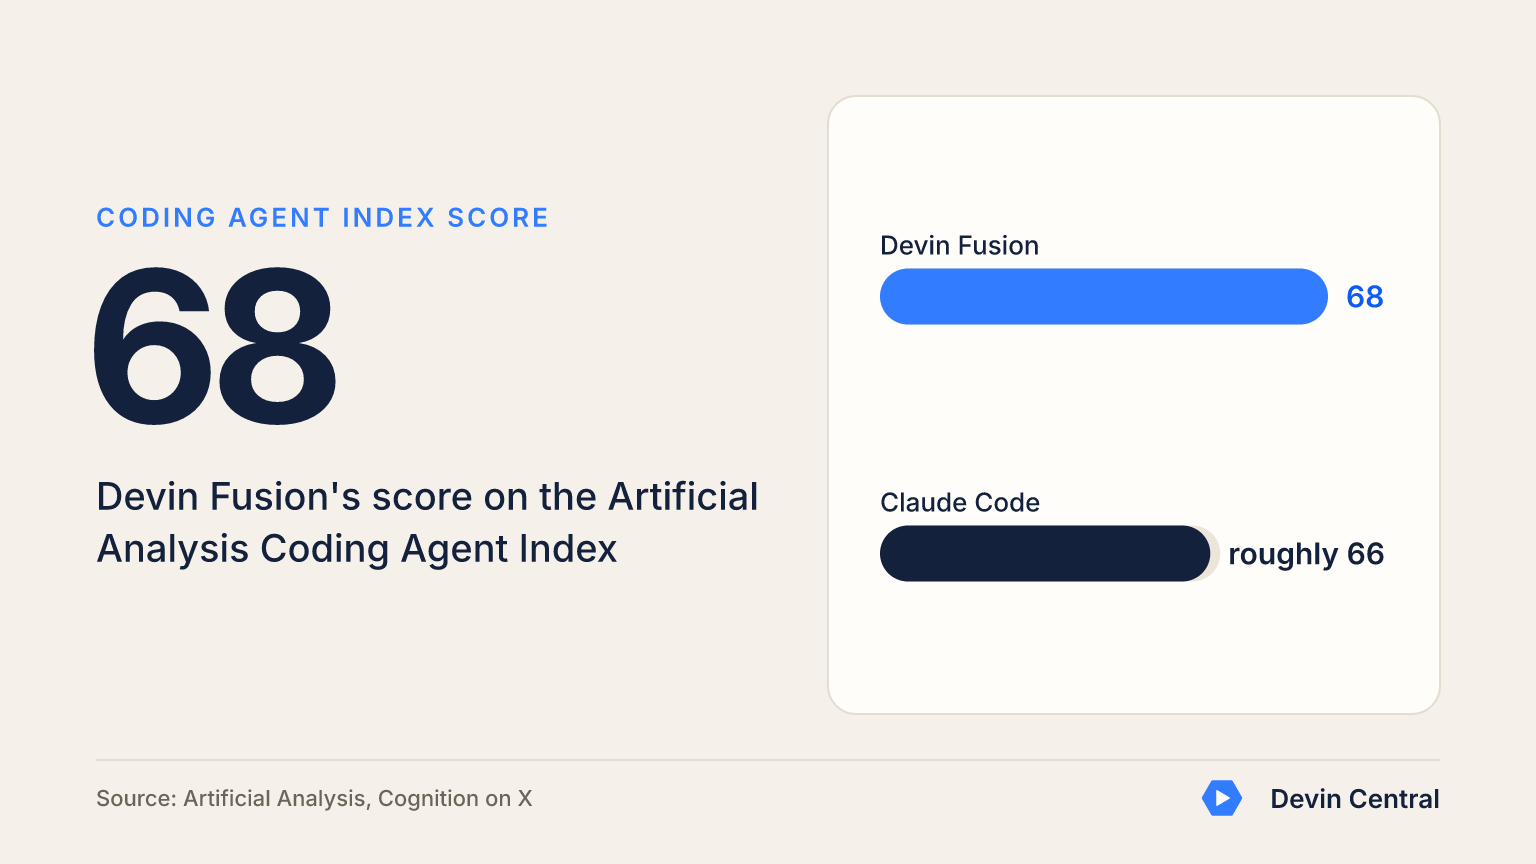Click the Devin Fusion bar label
The image size is (1536, 864).
point(959,246)
